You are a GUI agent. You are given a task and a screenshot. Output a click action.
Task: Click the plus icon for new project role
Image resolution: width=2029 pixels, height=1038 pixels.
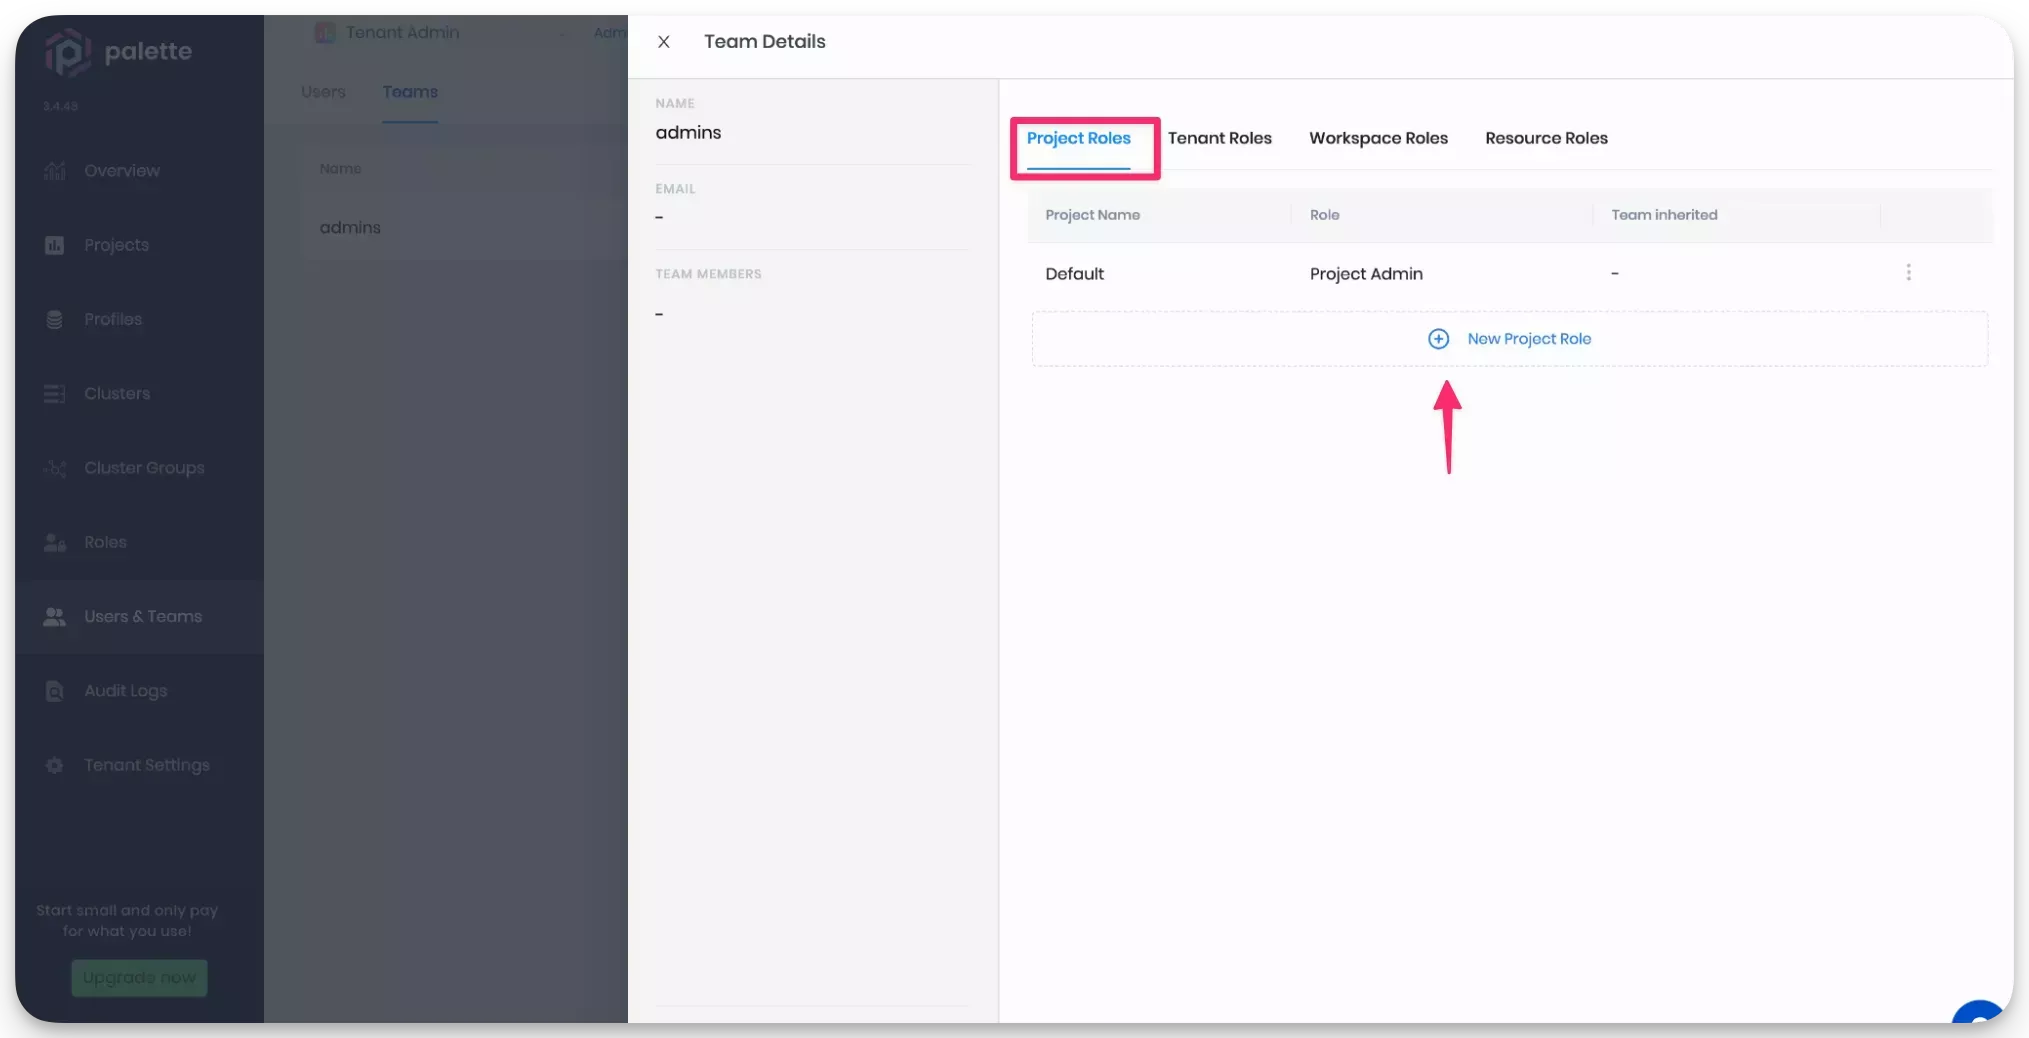(1438, 339)
